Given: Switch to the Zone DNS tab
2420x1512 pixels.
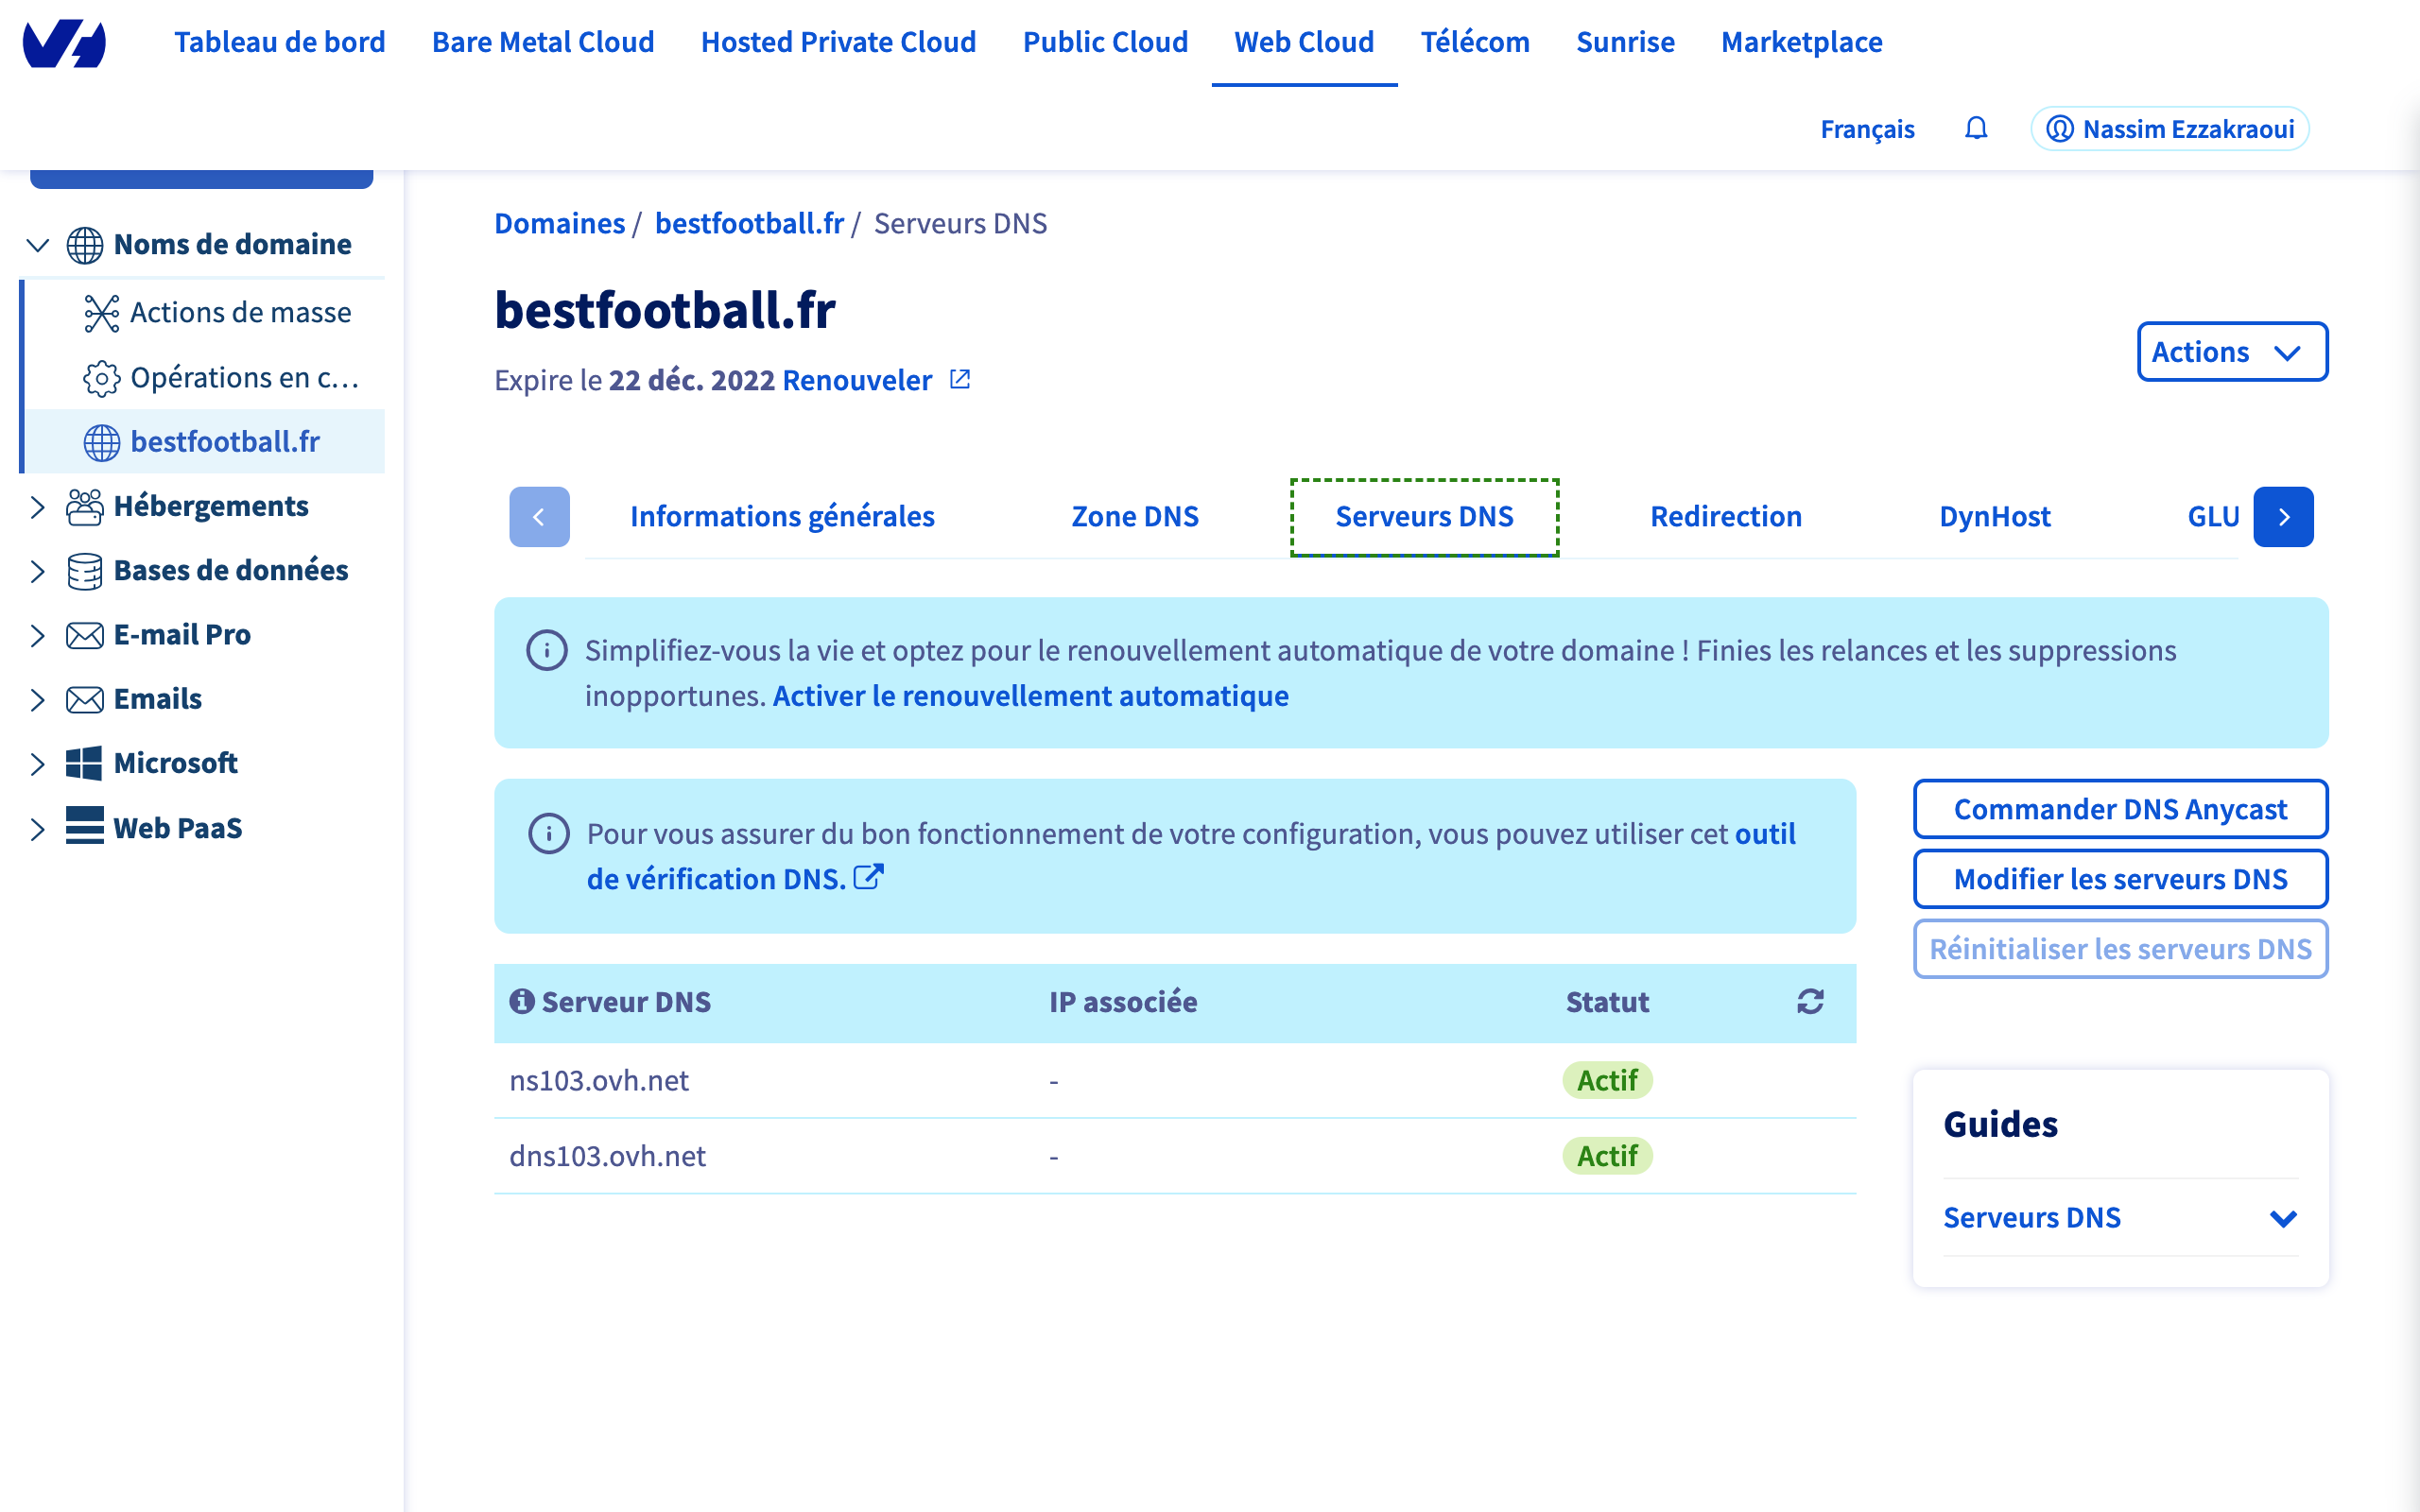Looking at the screenshot, I should point(1134,516).
